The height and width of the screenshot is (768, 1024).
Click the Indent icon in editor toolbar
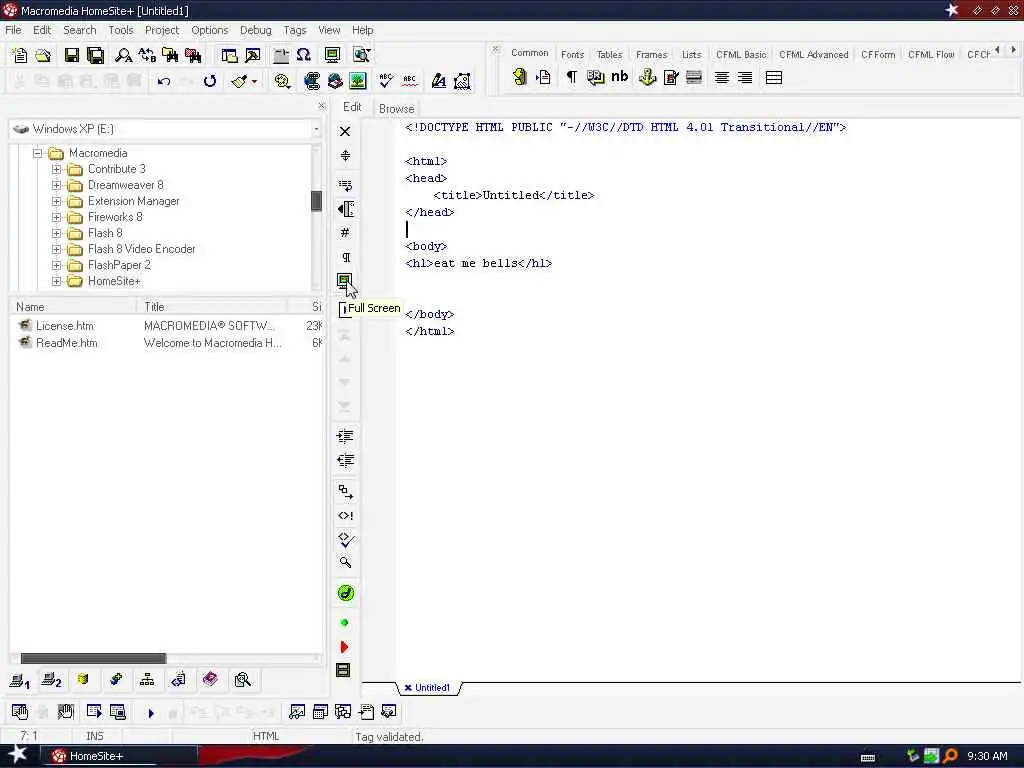coord(345,436)
